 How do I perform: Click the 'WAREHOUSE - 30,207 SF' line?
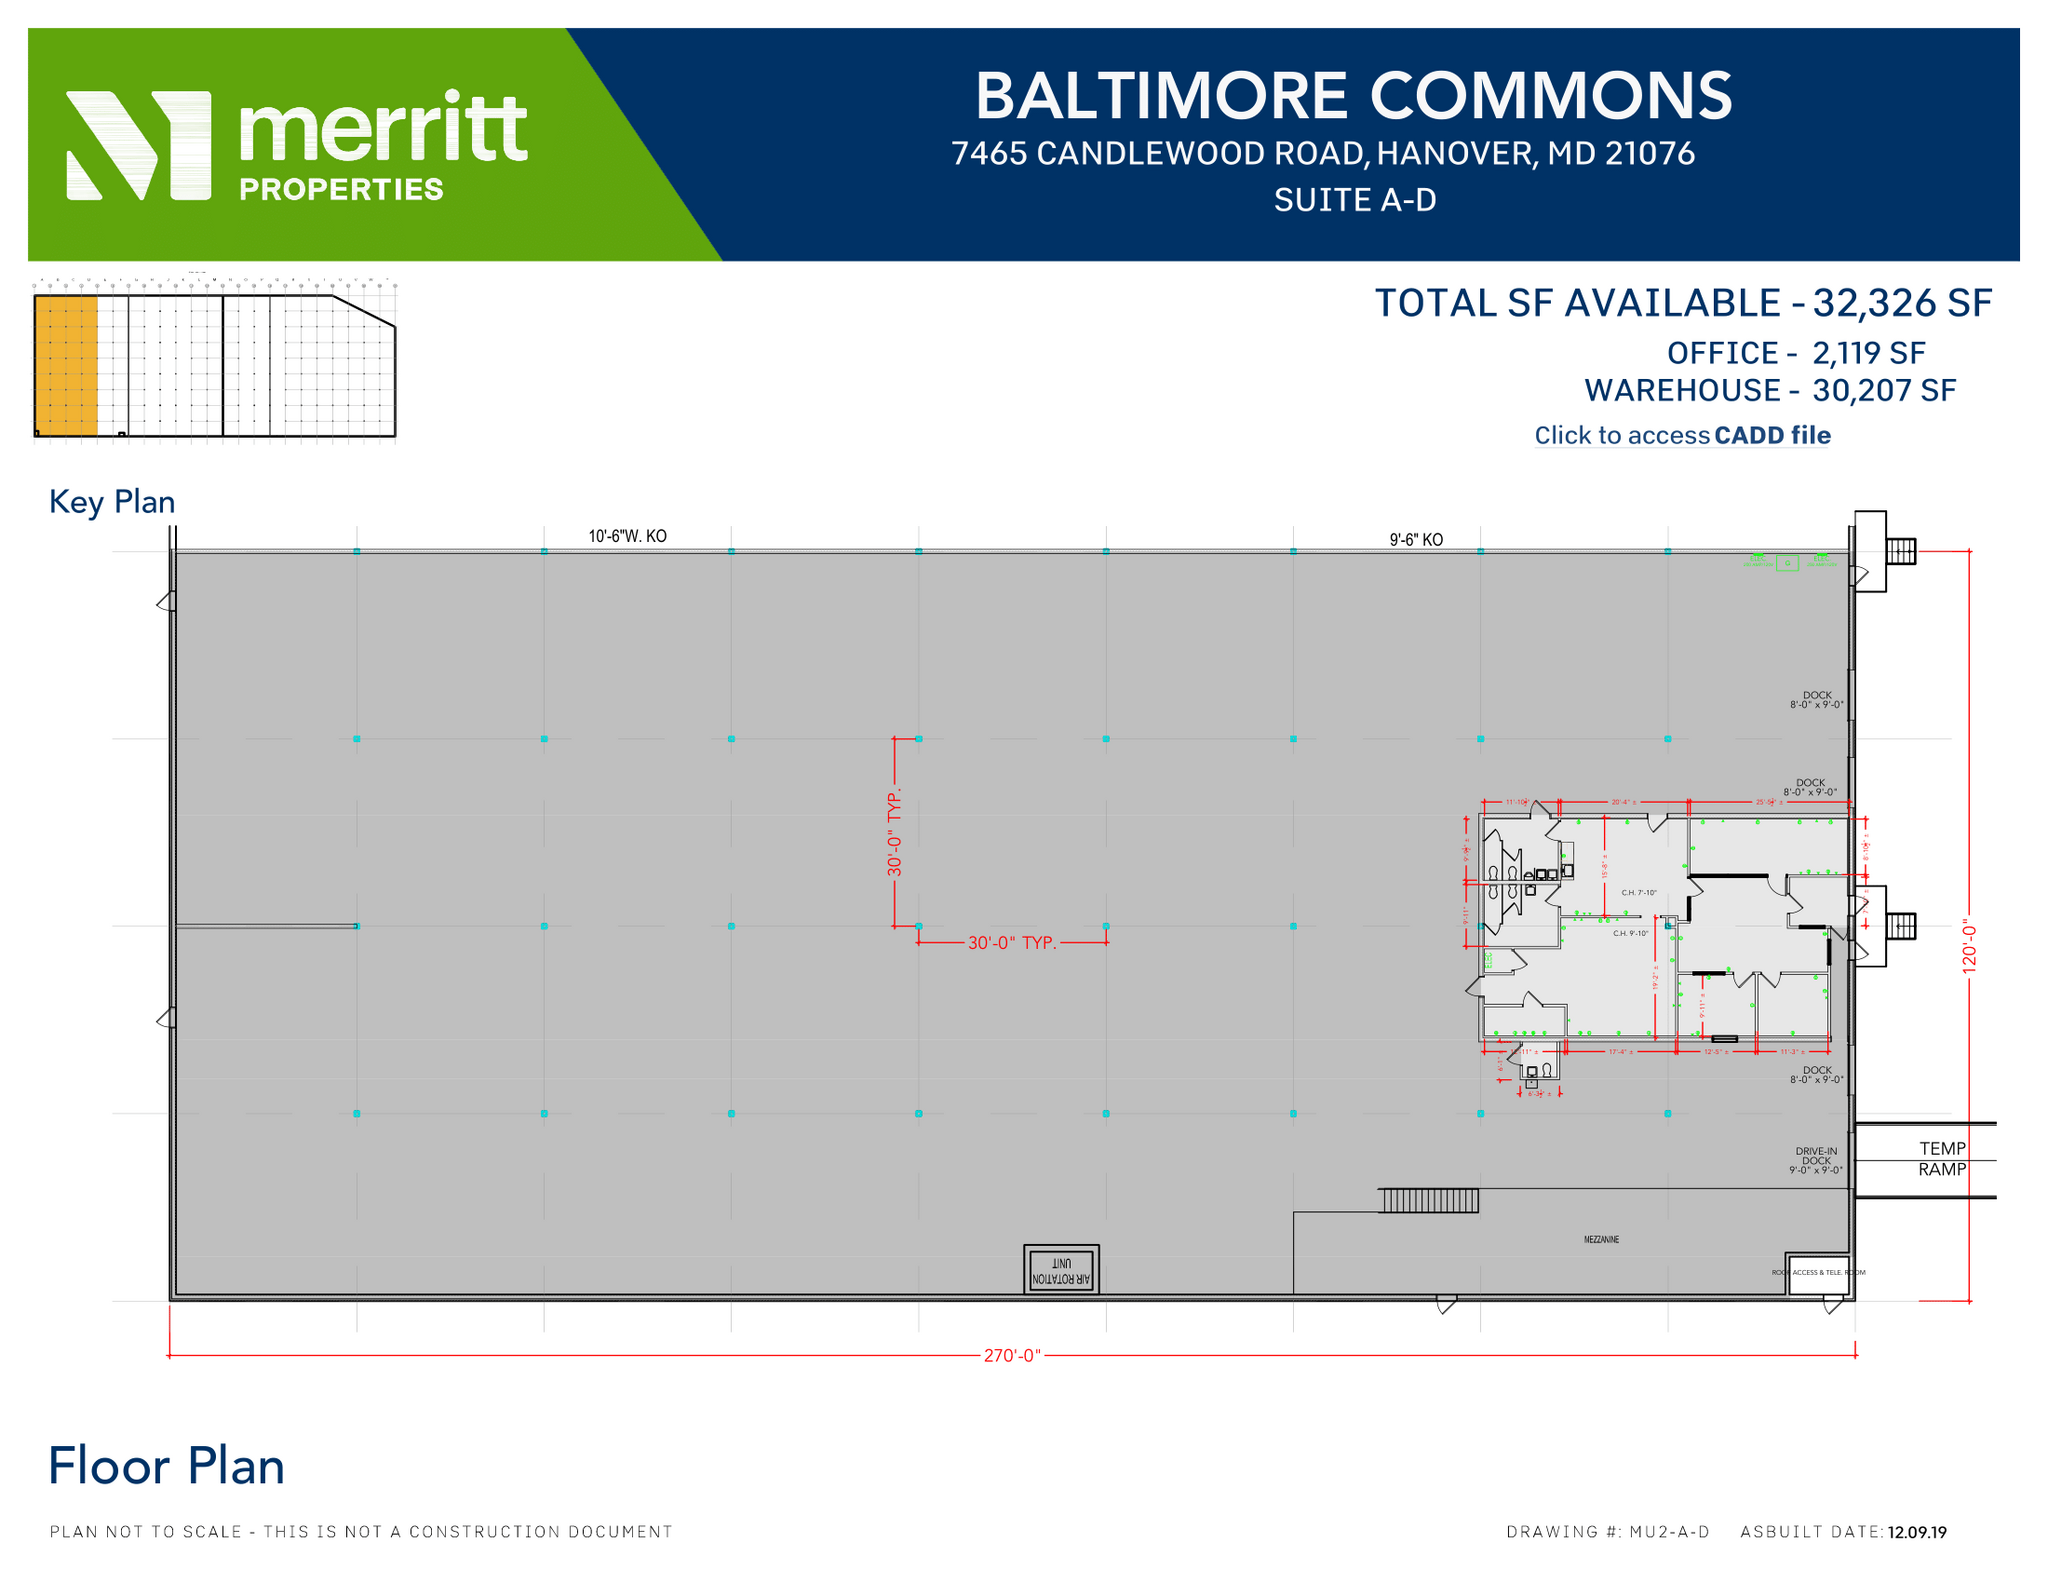1770,390
